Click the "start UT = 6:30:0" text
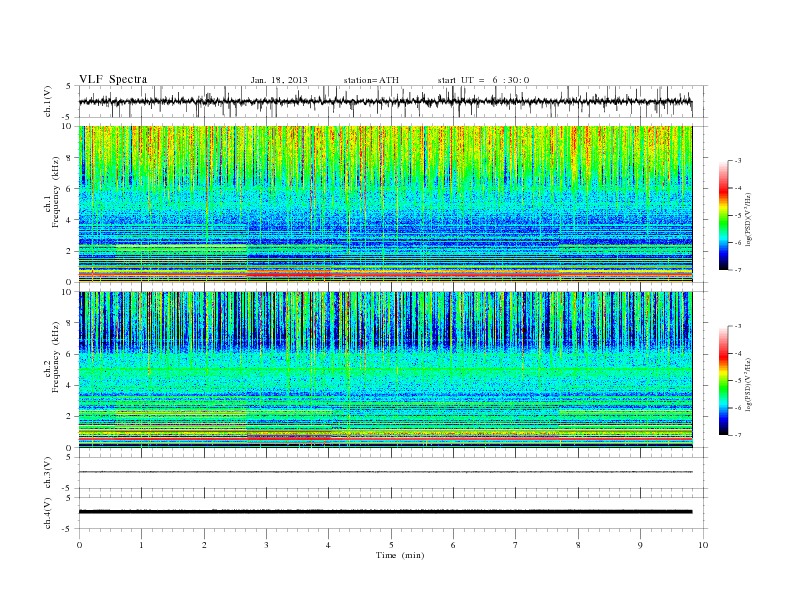Image resolution: width=792 pixels, height=612 pixels. click(483, 80)
